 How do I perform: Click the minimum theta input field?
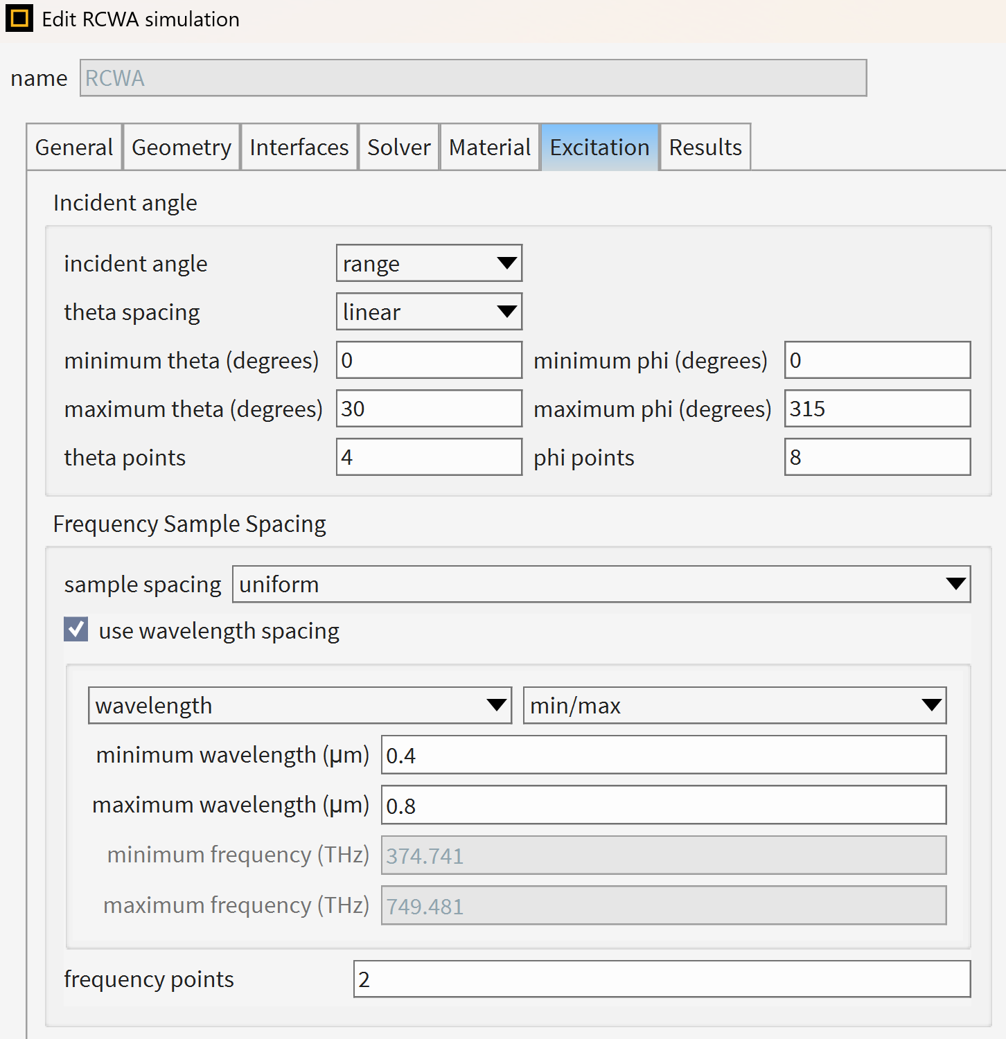[429, 360]
